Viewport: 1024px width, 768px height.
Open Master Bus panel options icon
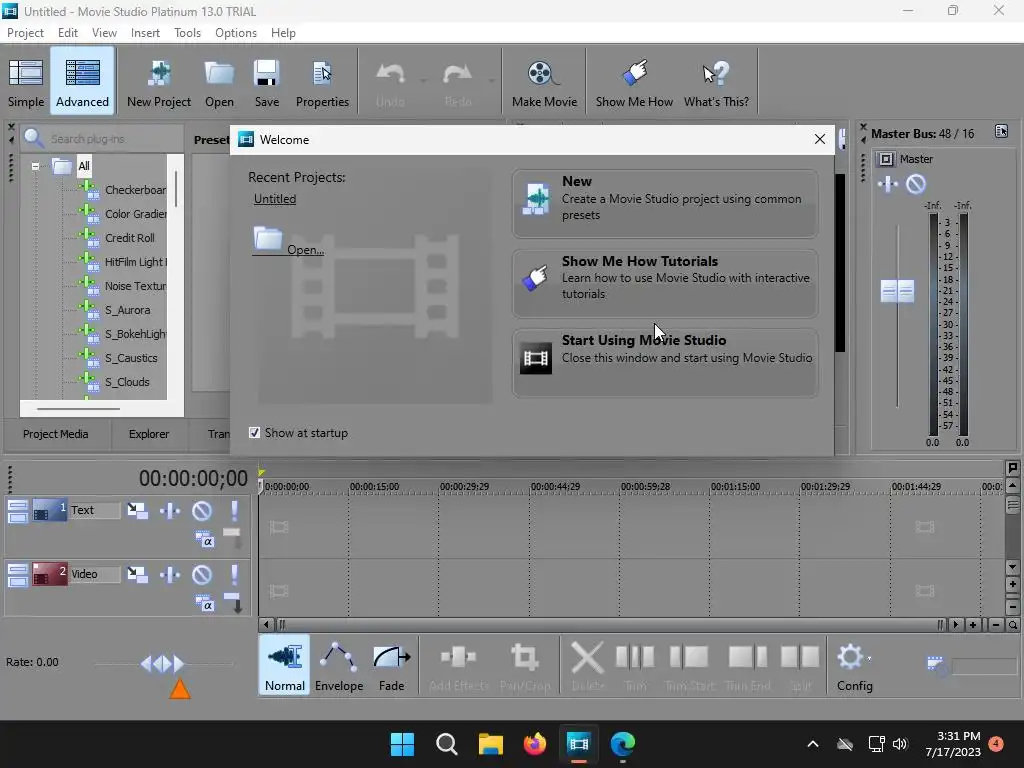pos(1001,131)
